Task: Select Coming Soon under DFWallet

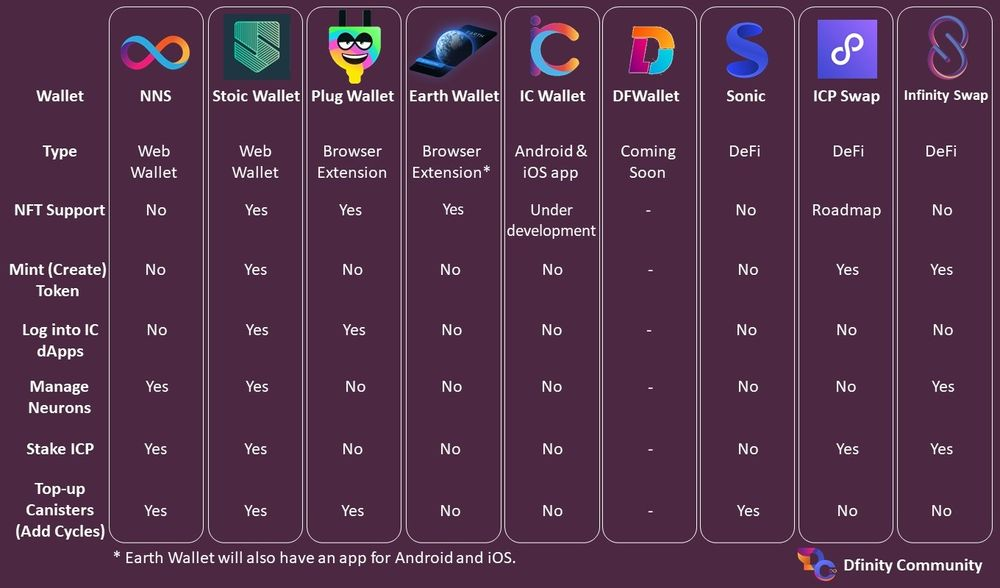Action: pyautogui.click(x=648, y=161)
